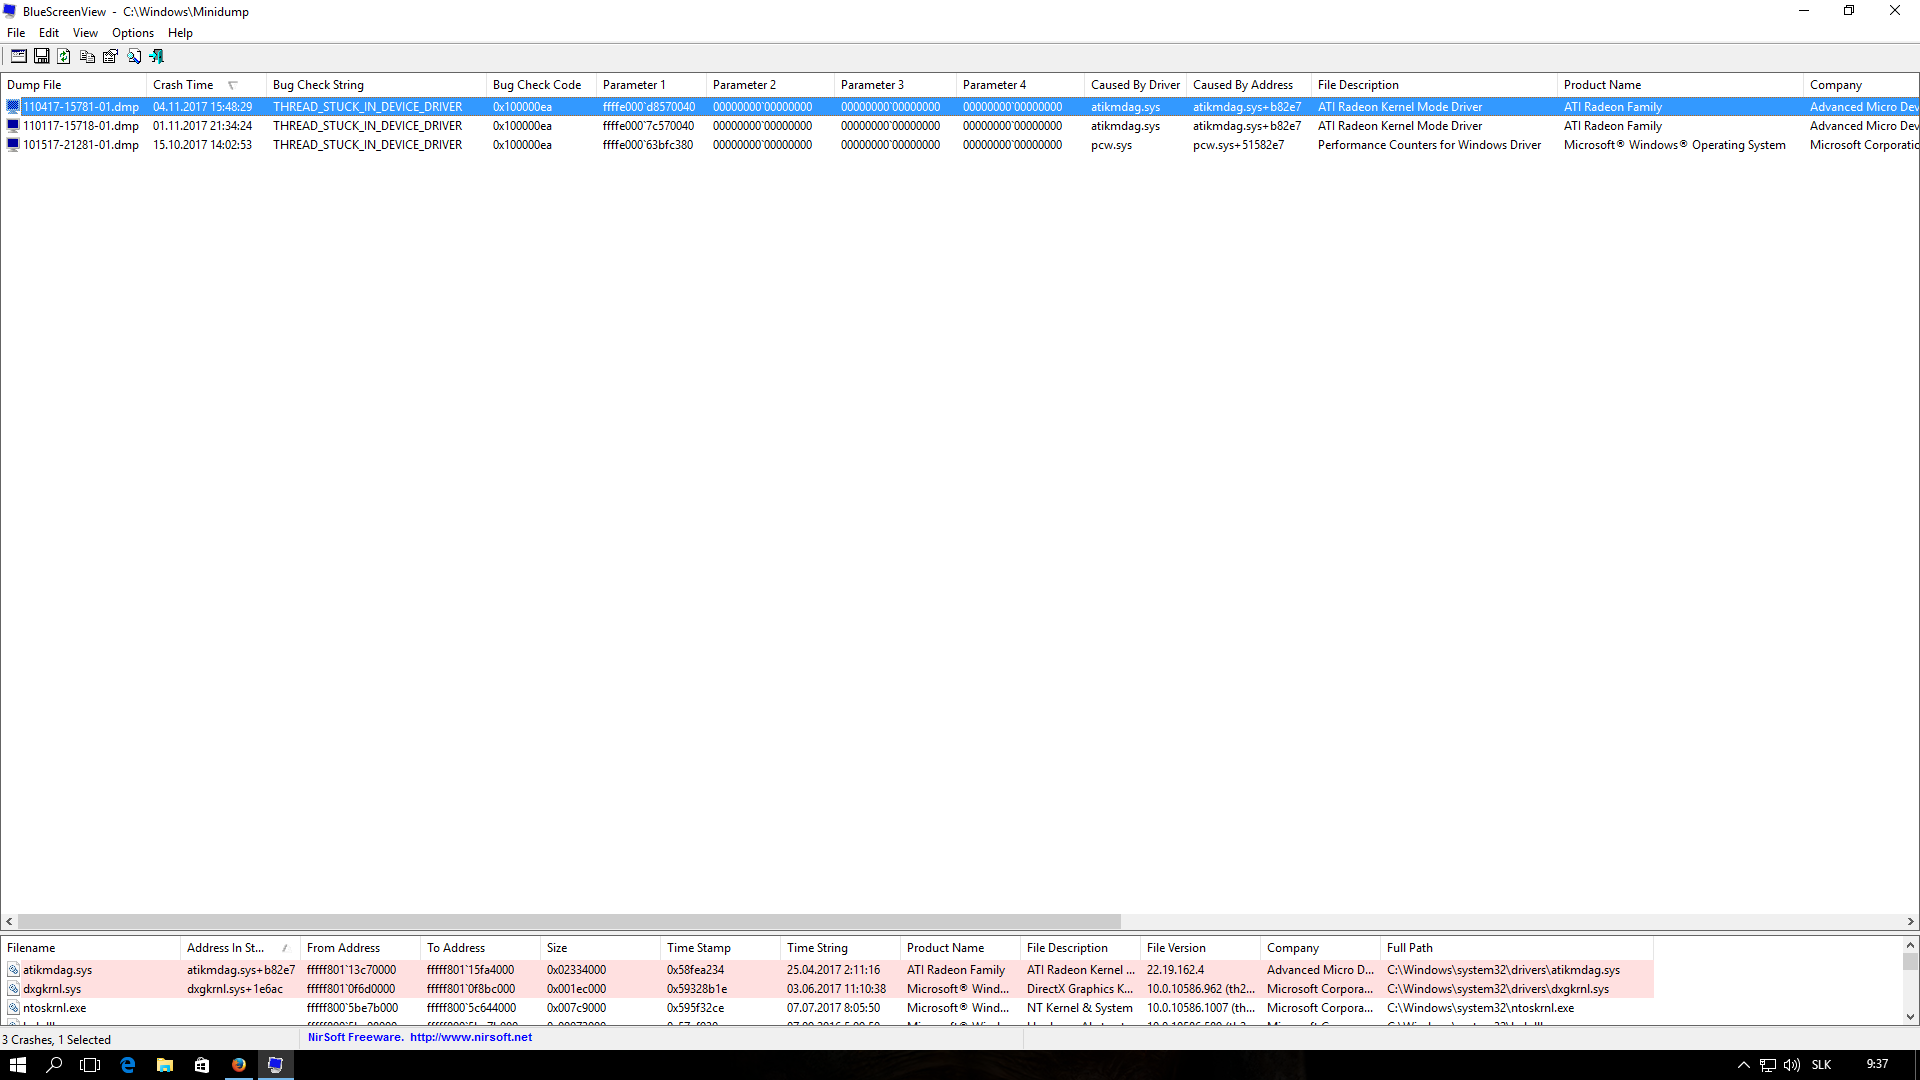This screenshot has width=1920, height=1080.
Task: Click the Properties toolbar icon
Action: click(x=110, y=56)
